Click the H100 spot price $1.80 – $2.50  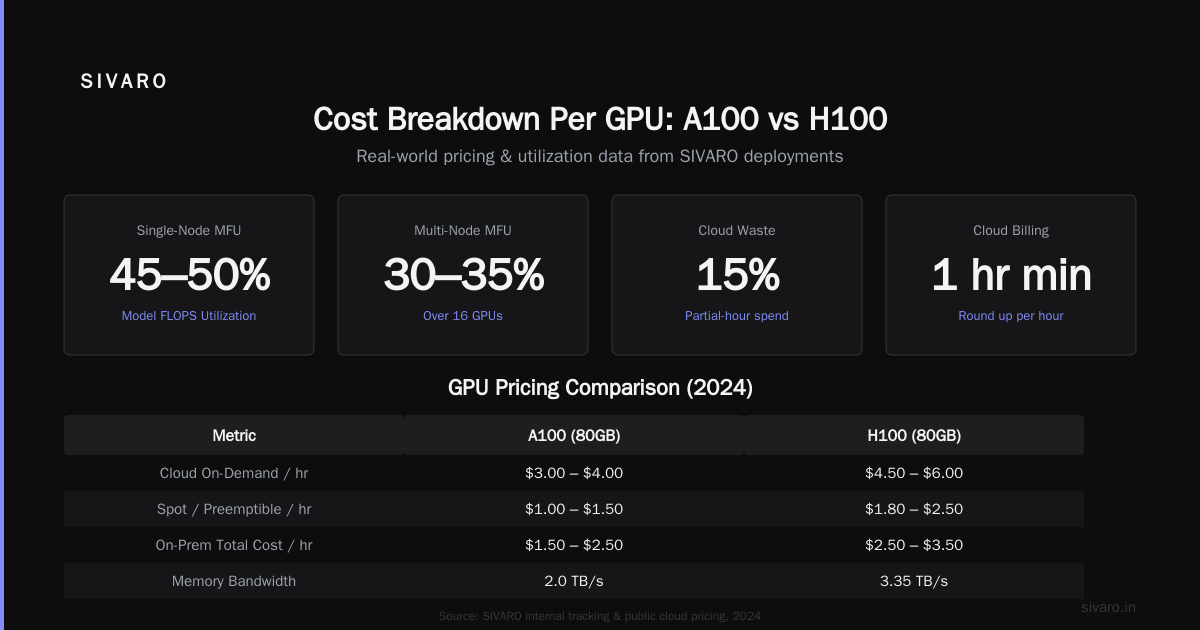click(x=914, y=509)
